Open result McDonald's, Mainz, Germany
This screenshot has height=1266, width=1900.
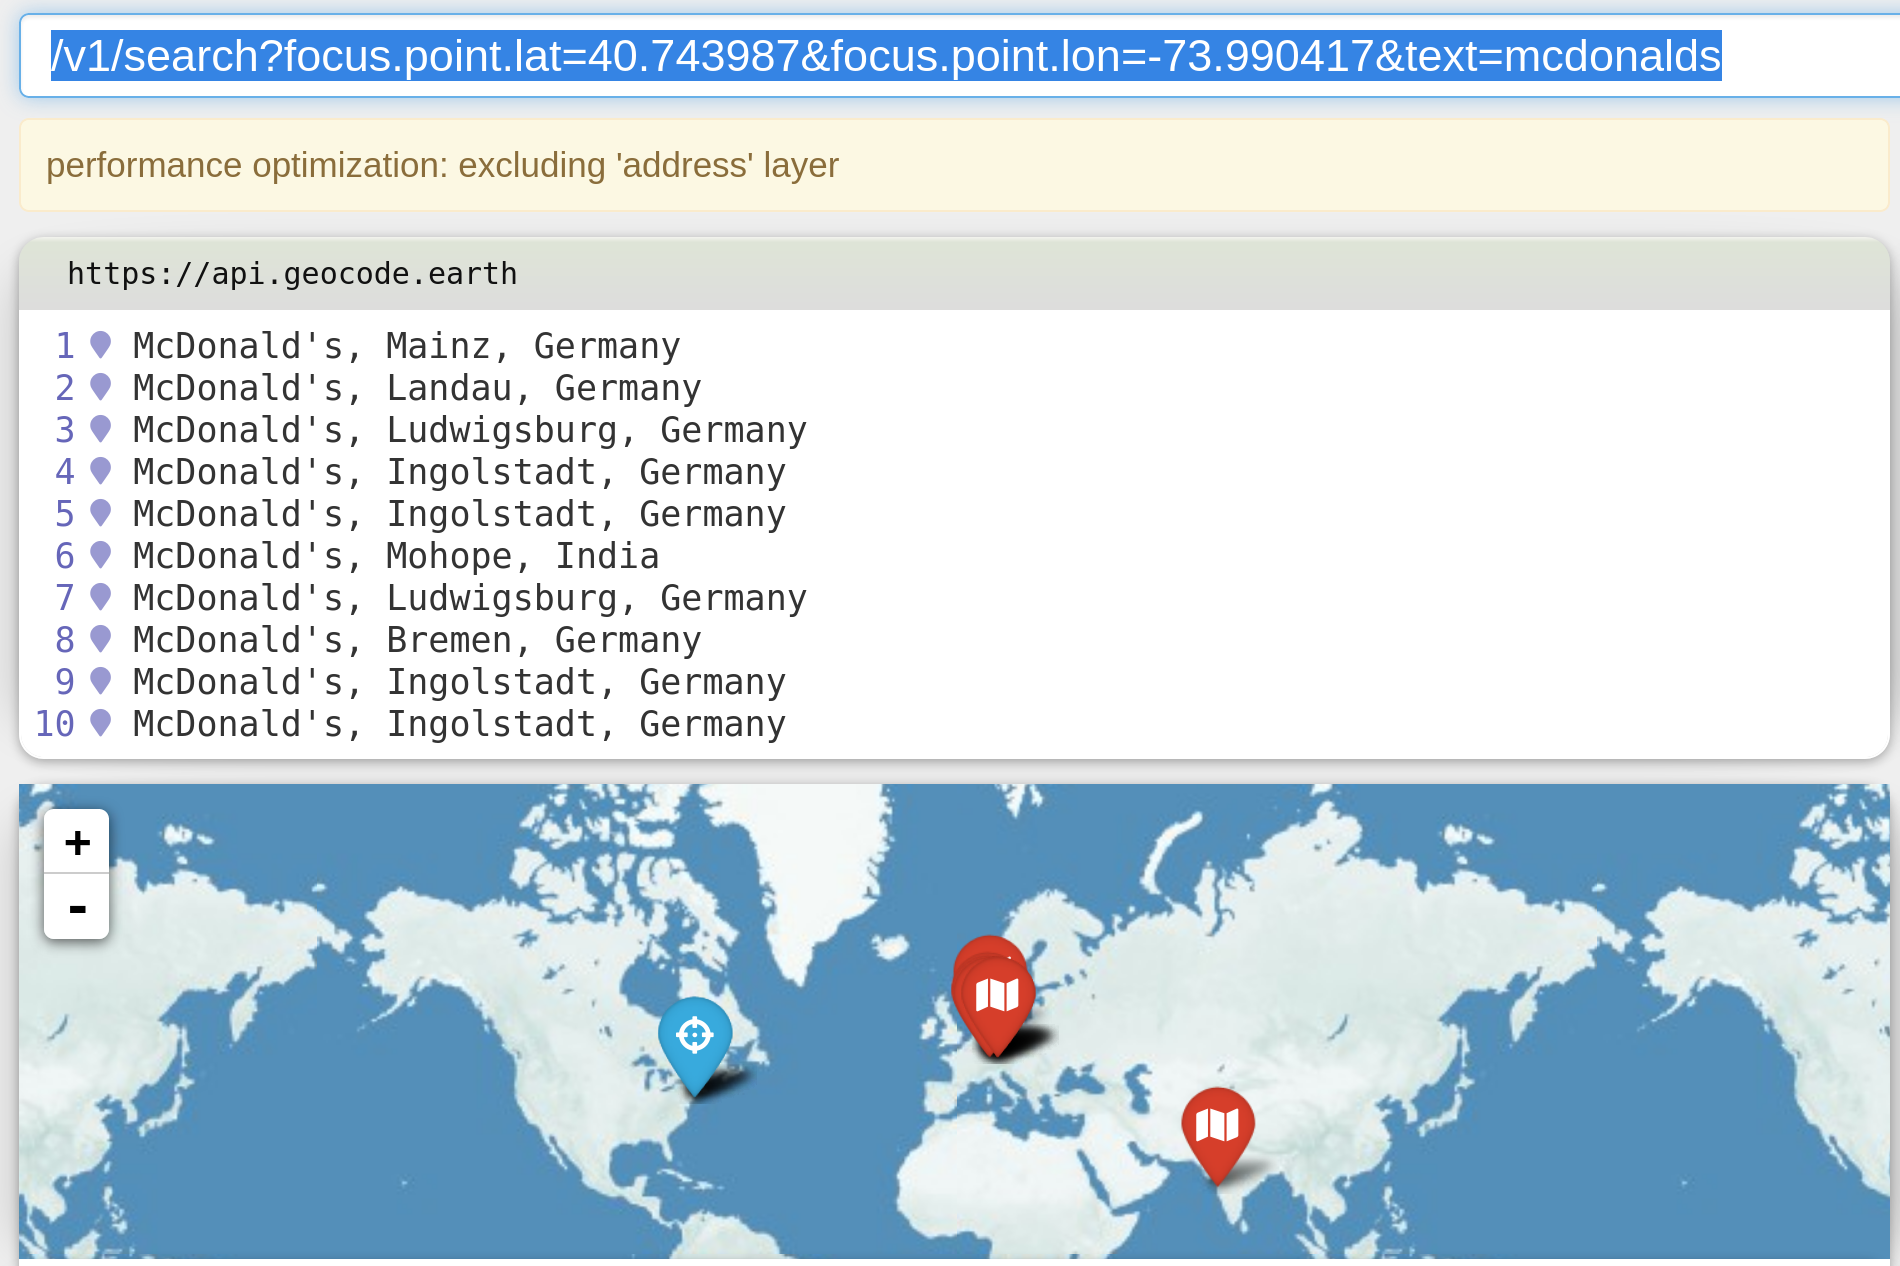pos(405,345)
